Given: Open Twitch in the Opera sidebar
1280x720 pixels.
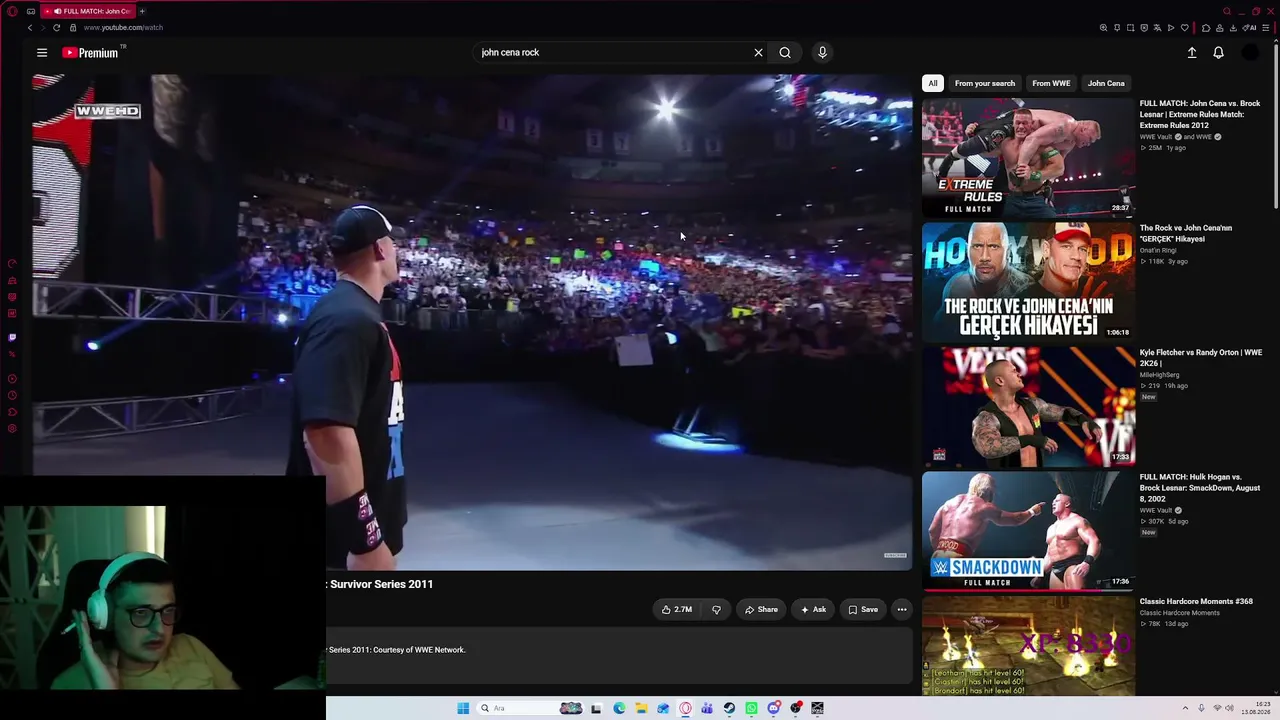Looking at the screenshot, I should pos(12,337).
